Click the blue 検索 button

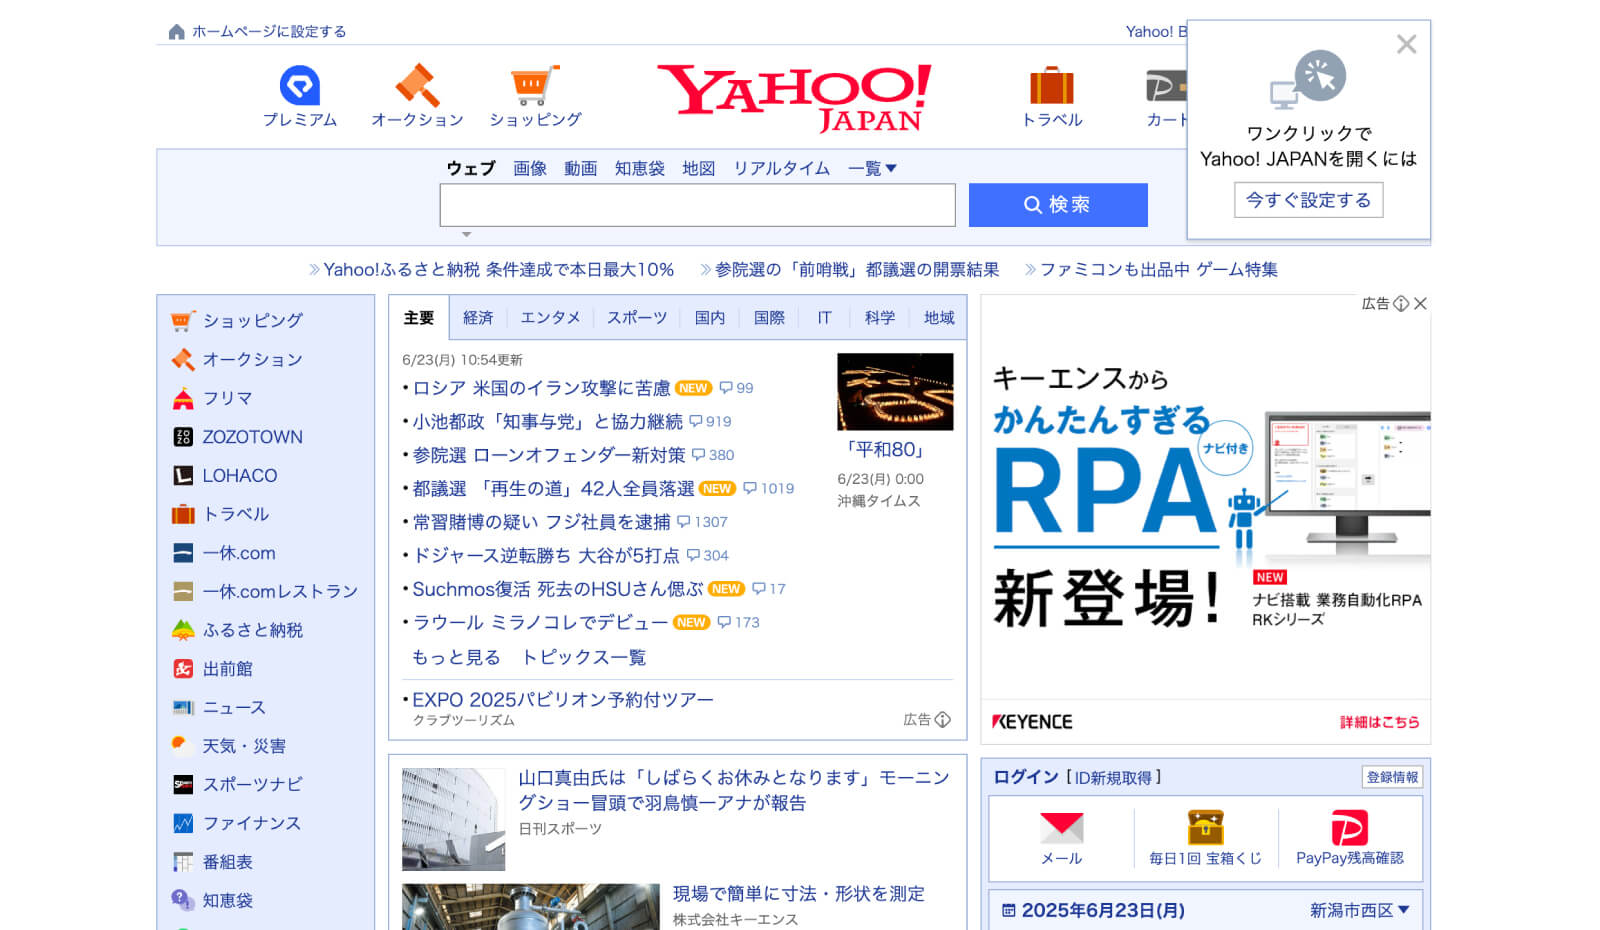1058,205
